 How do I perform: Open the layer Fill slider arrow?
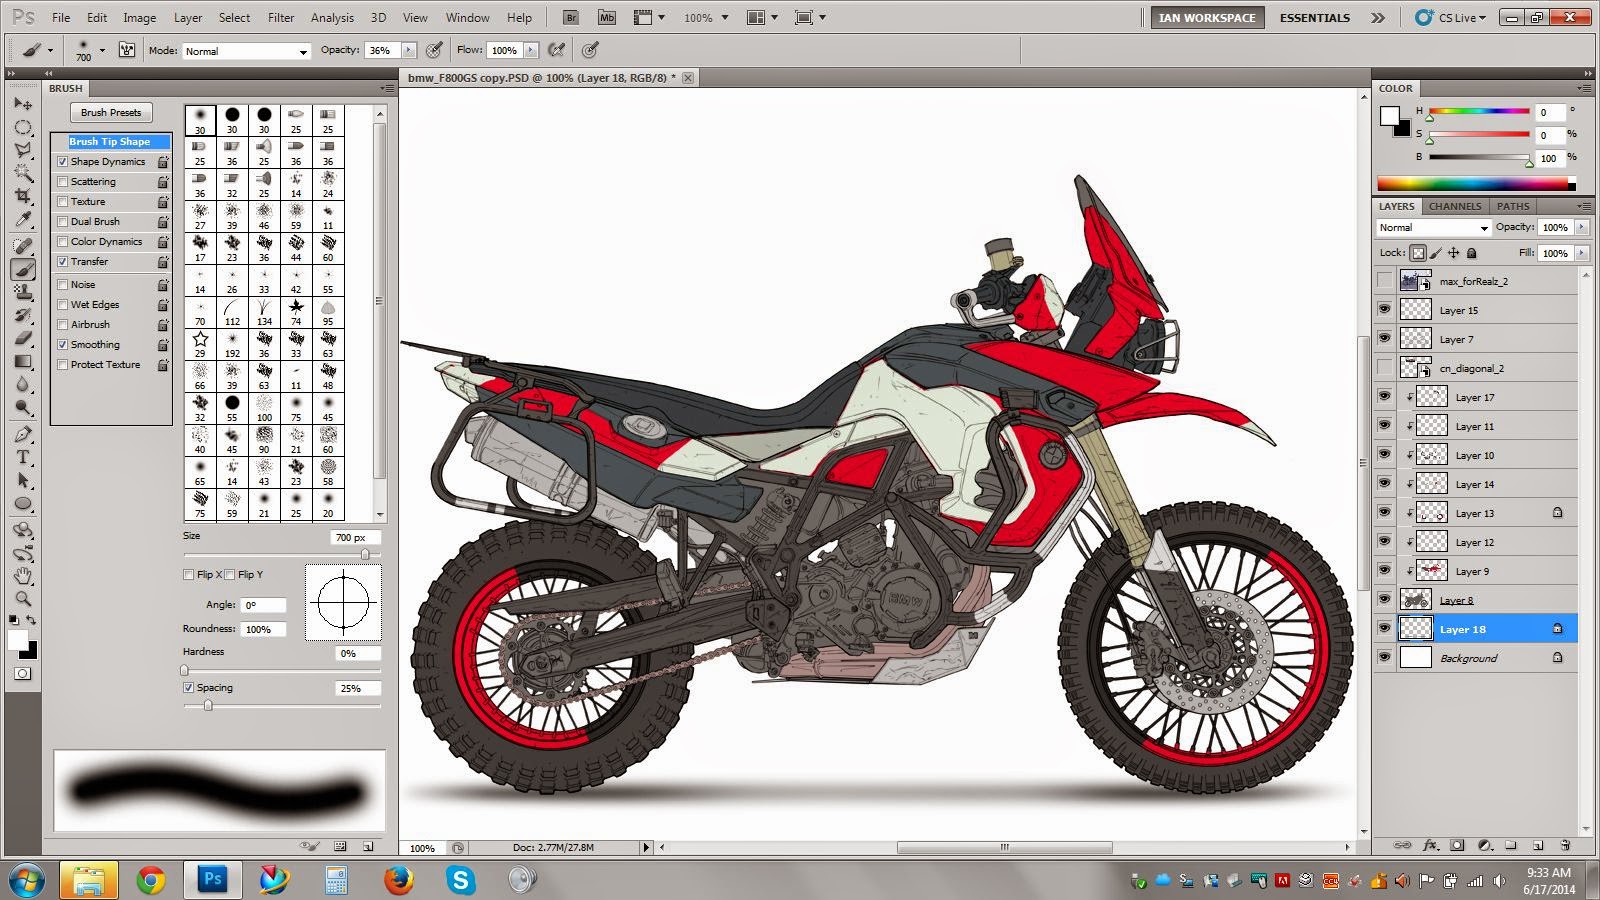(x=1581, y=253)
